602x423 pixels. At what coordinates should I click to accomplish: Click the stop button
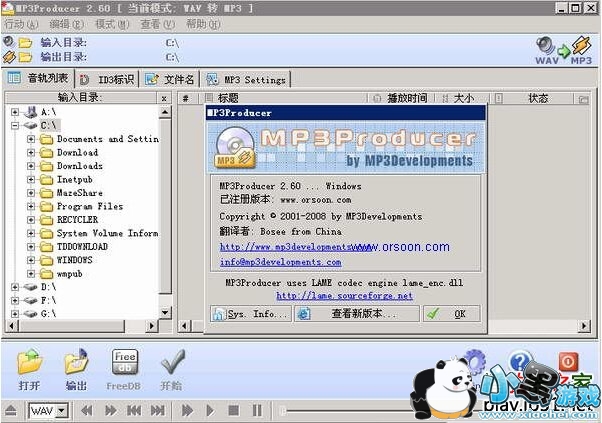pyautogui.click(x=233, y=411)
